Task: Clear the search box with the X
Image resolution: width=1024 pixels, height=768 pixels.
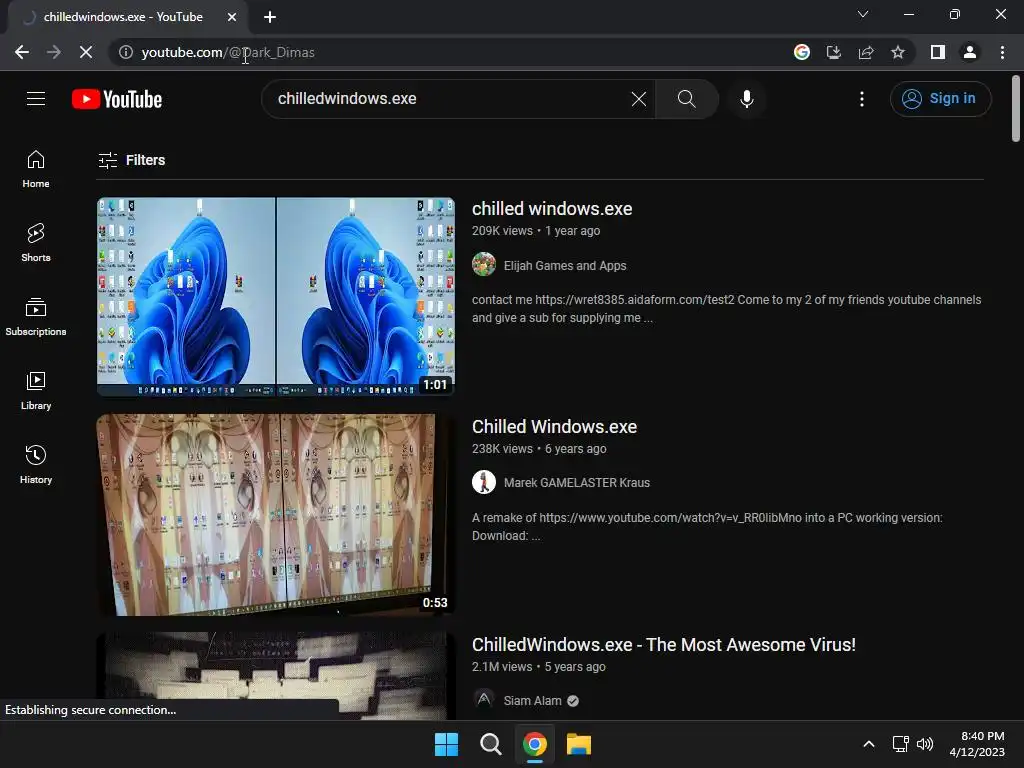Action: tap(639, 99)
